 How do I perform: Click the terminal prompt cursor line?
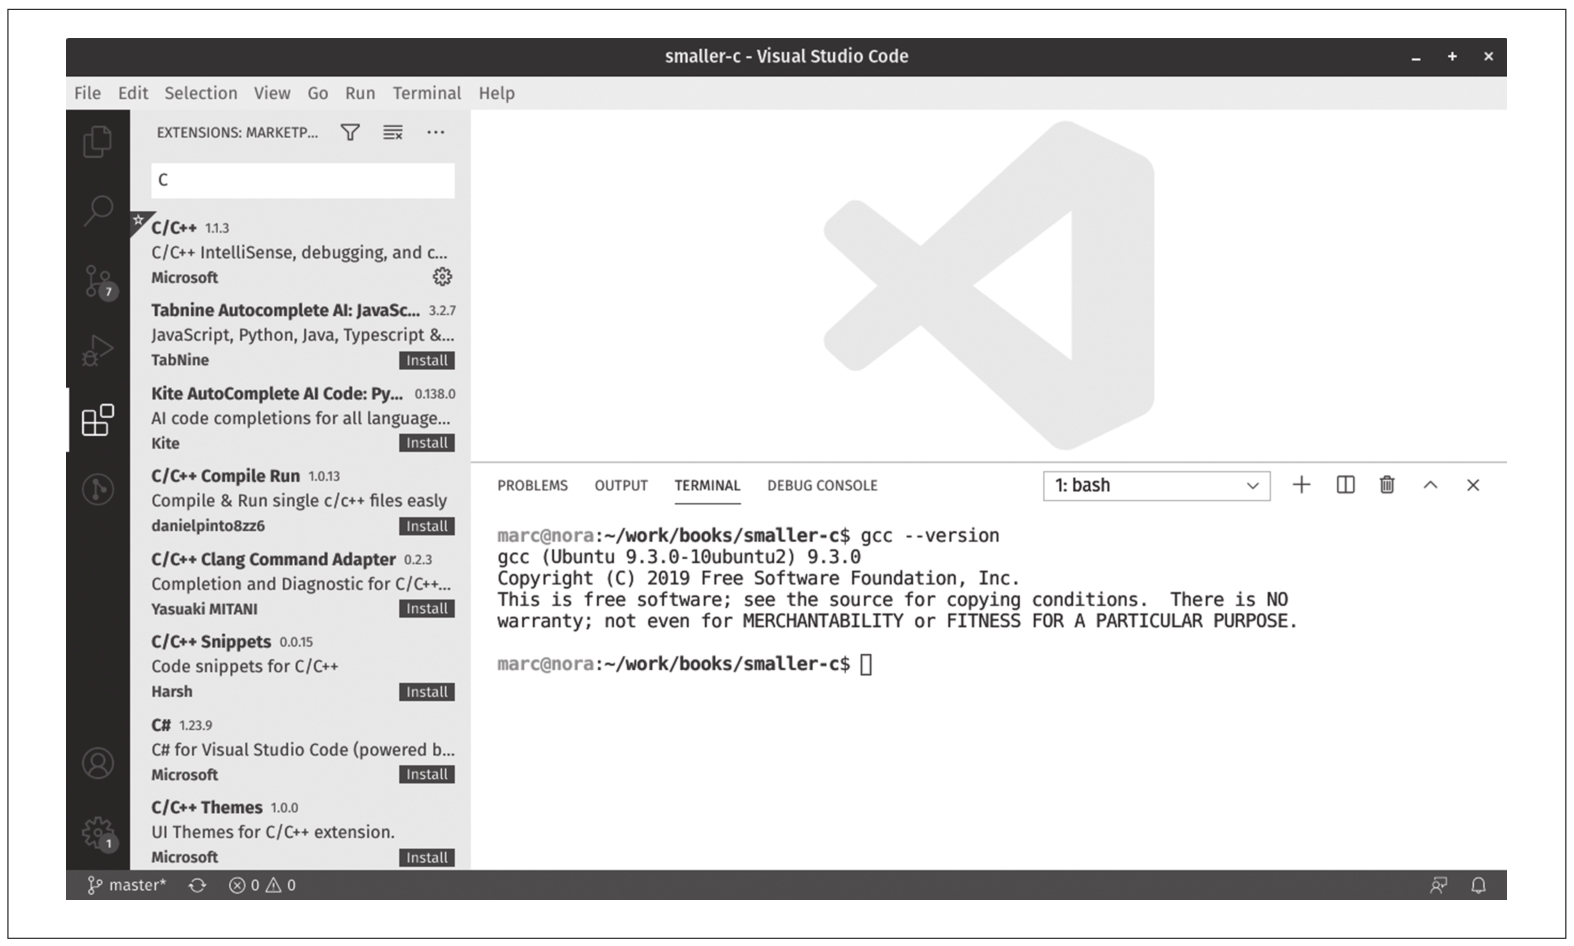point(684,664)
